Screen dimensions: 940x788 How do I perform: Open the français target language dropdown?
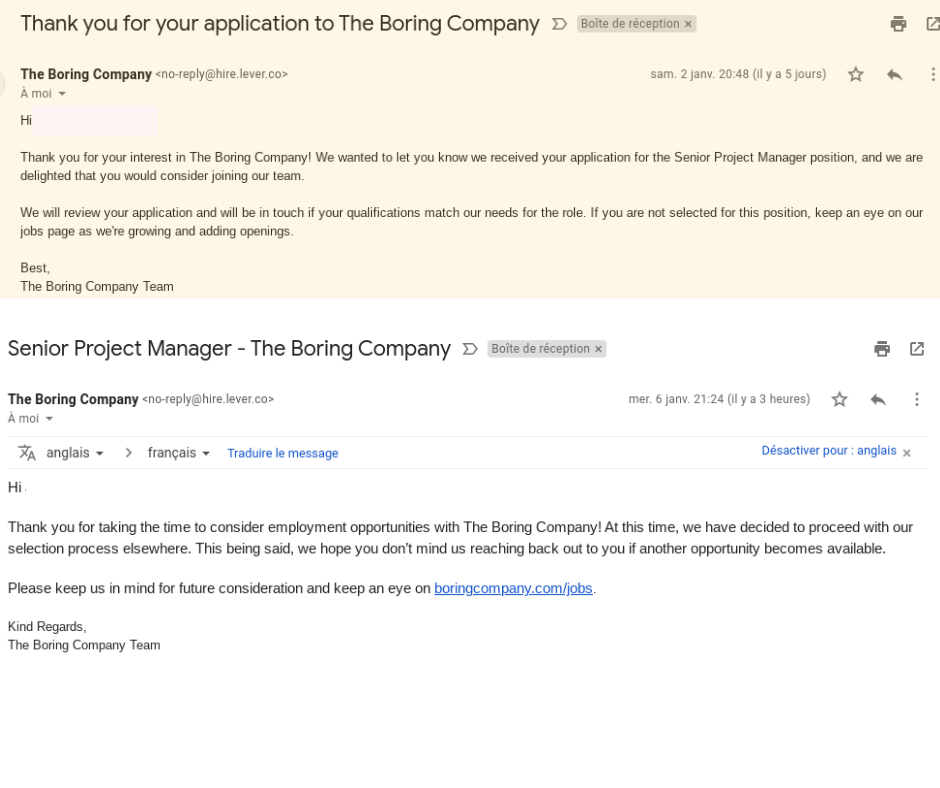point(179,453)
